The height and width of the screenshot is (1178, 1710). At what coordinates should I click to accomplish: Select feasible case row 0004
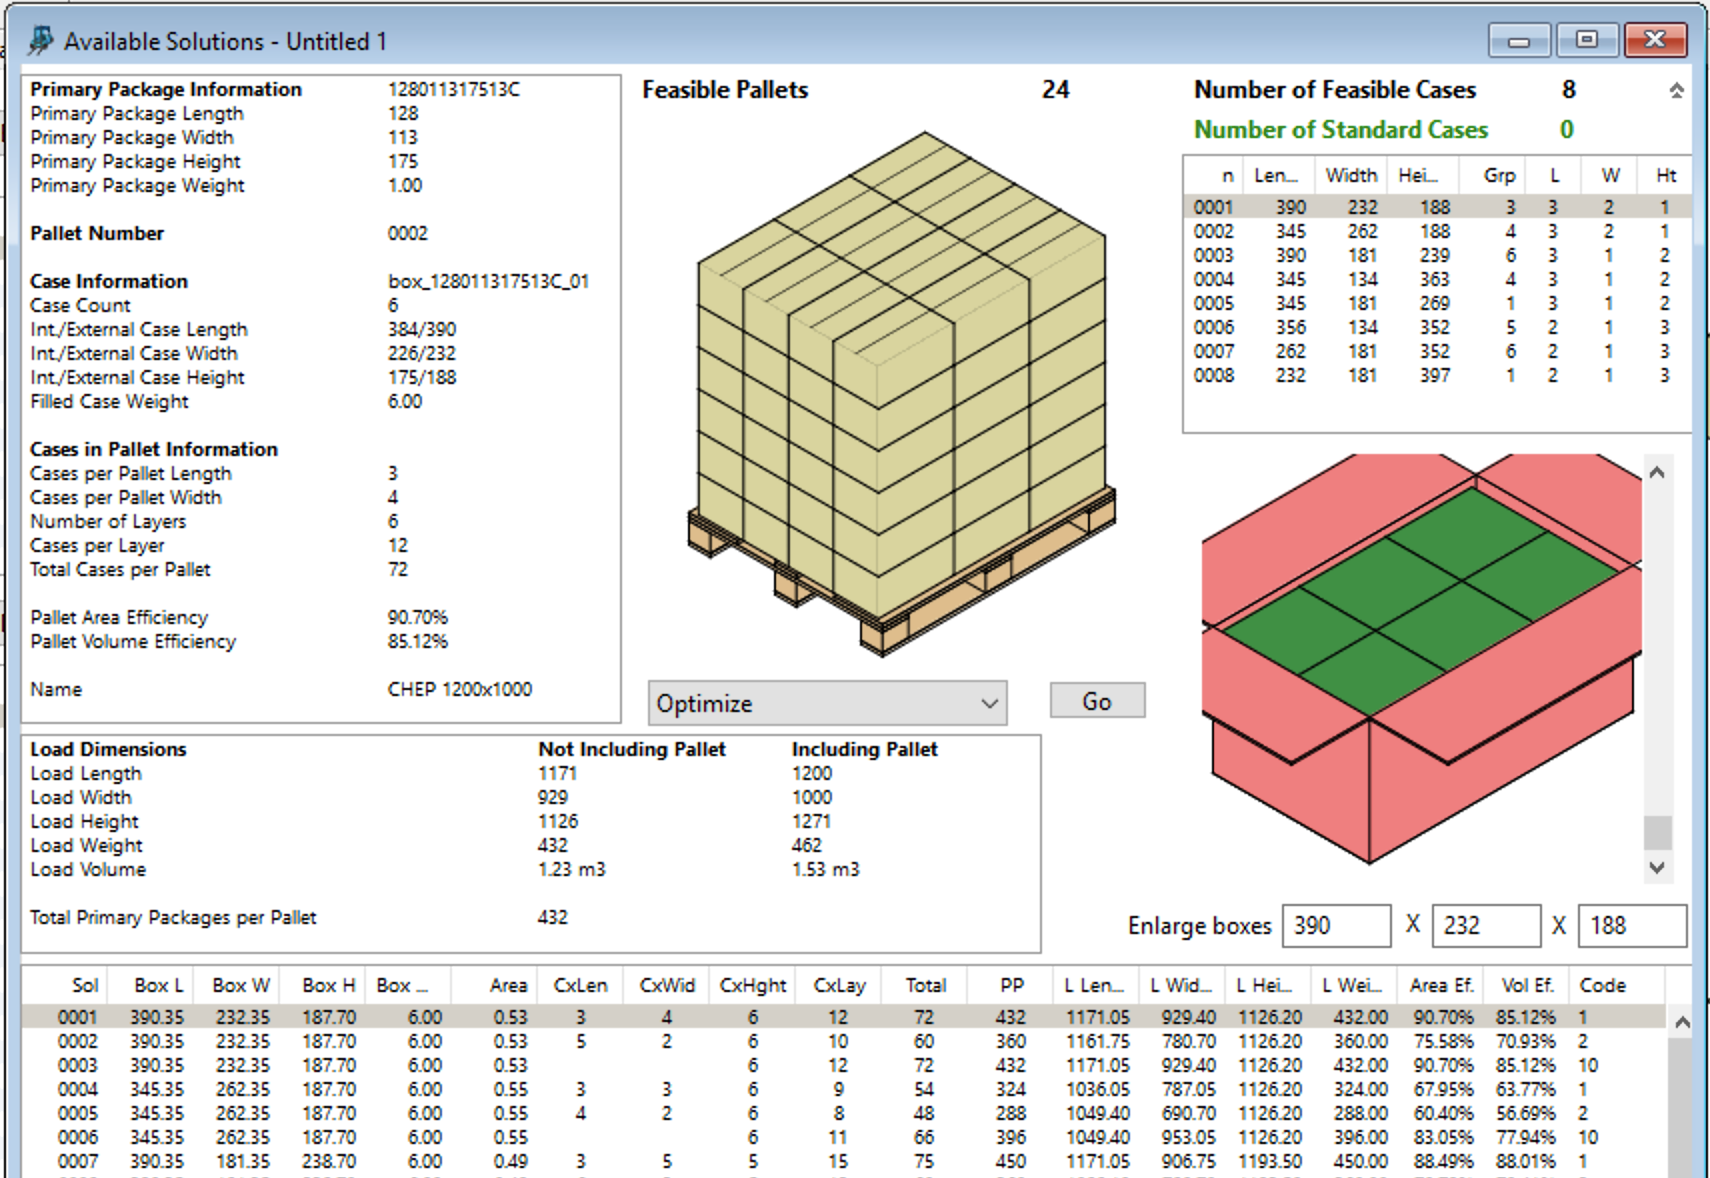point(1437,279)
